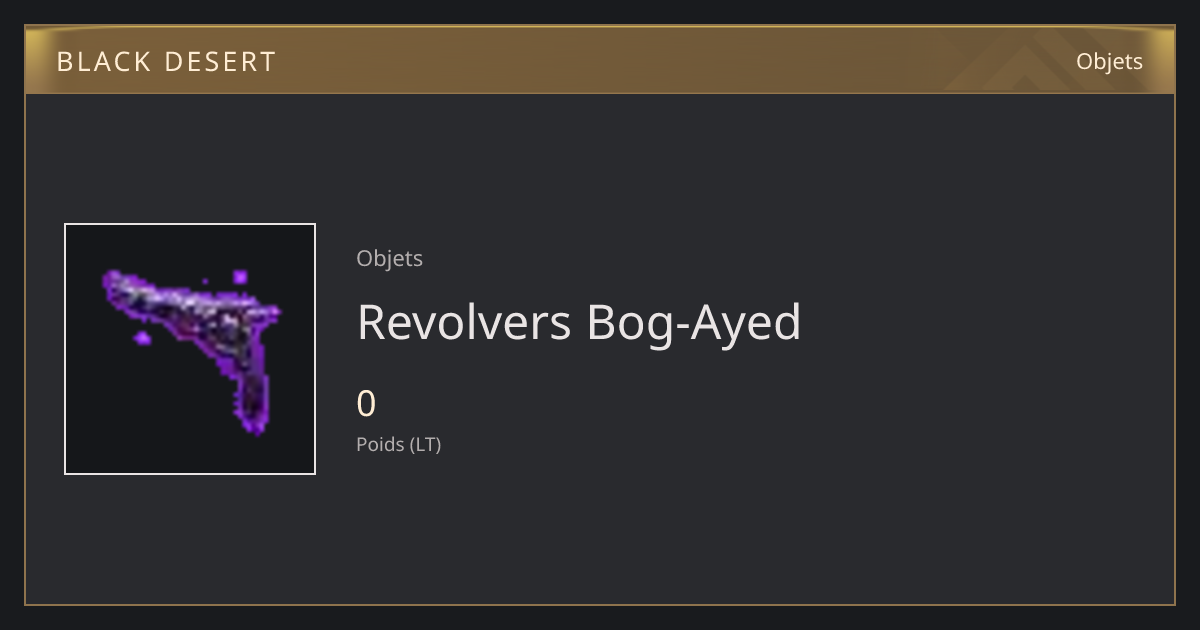
Task: Click the BLACK DESERT site title
Action: pos(166,62)
